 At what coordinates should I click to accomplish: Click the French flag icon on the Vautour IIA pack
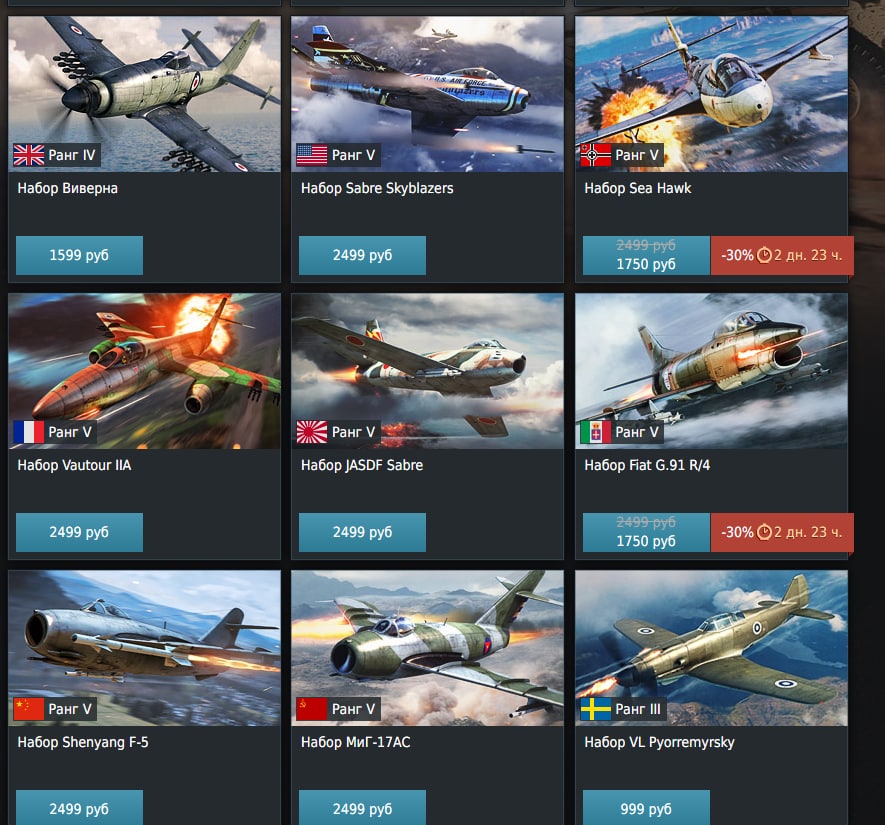pyautogui.click(x=29, y=432)
